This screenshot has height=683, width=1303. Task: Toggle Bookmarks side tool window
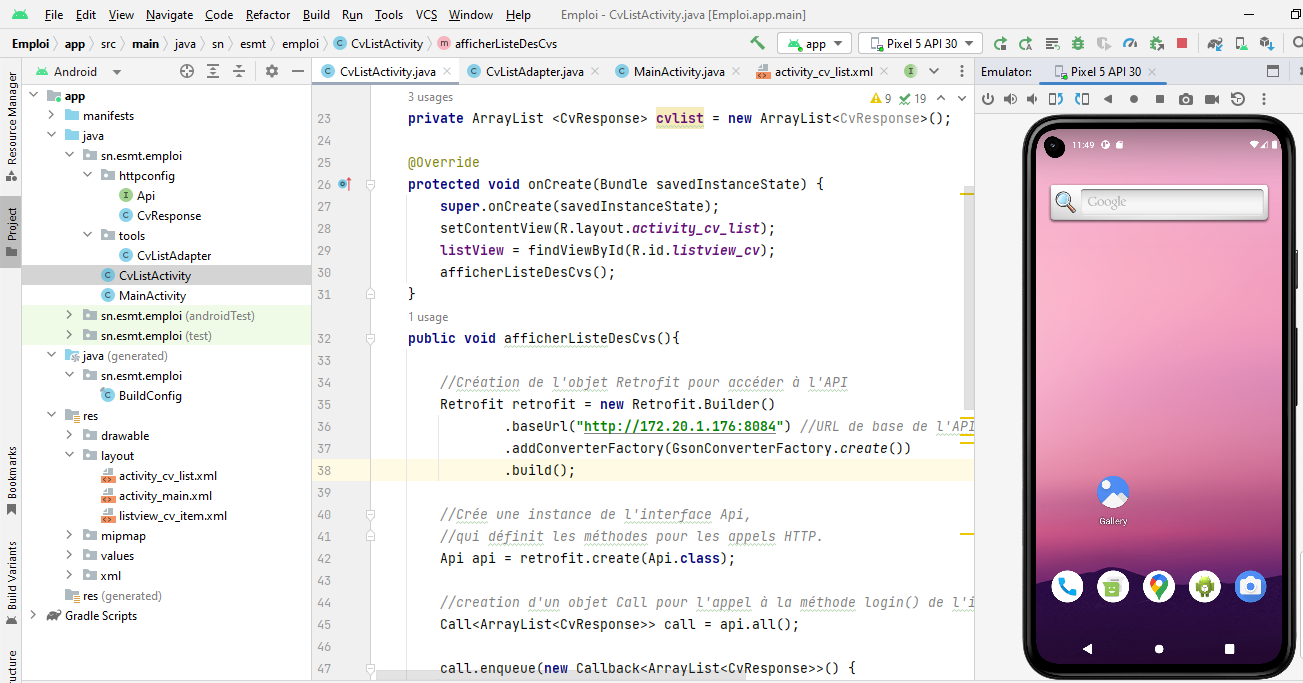click(11, 480)
